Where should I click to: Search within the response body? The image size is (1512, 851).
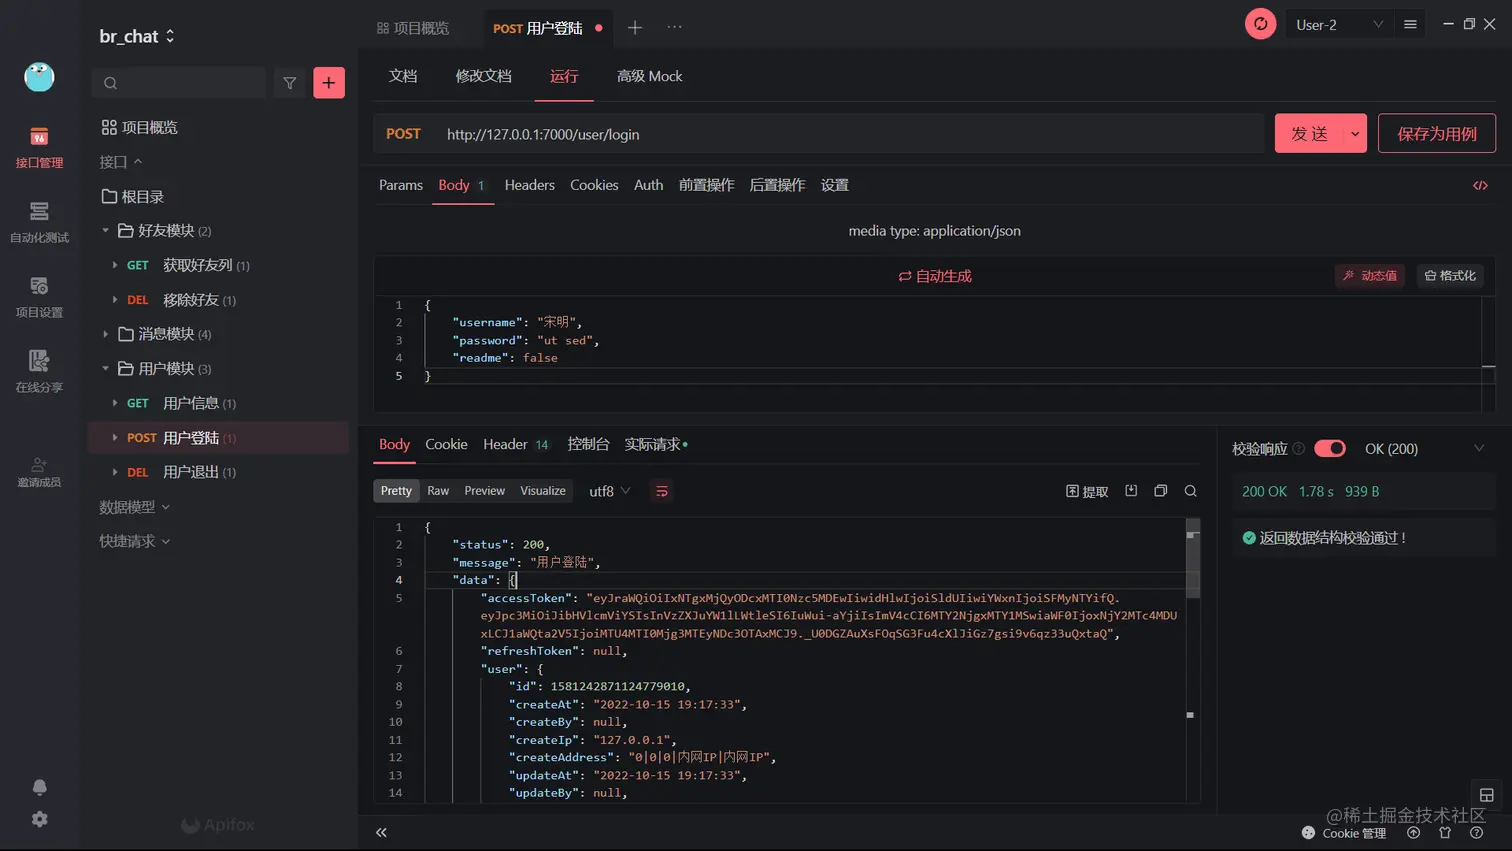pyautogui.click(x=1190, y=491)
